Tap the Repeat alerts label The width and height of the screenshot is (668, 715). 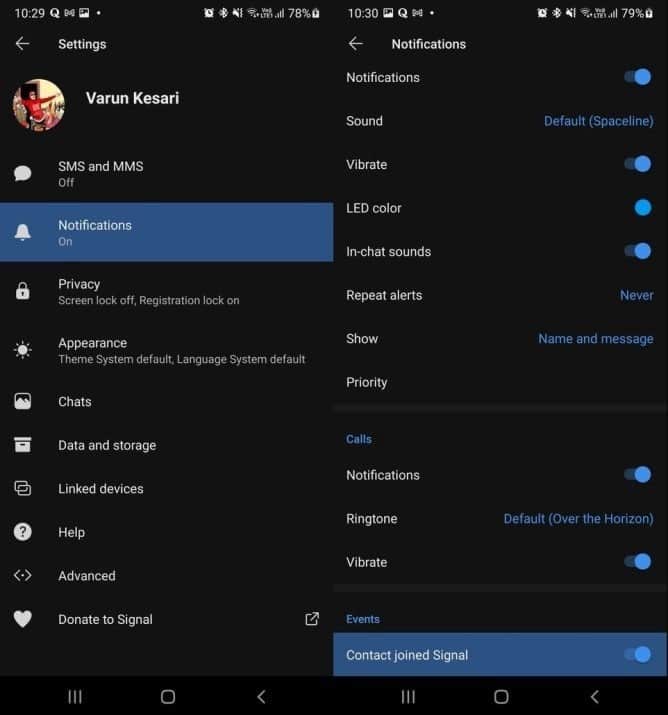pos(384,295)
